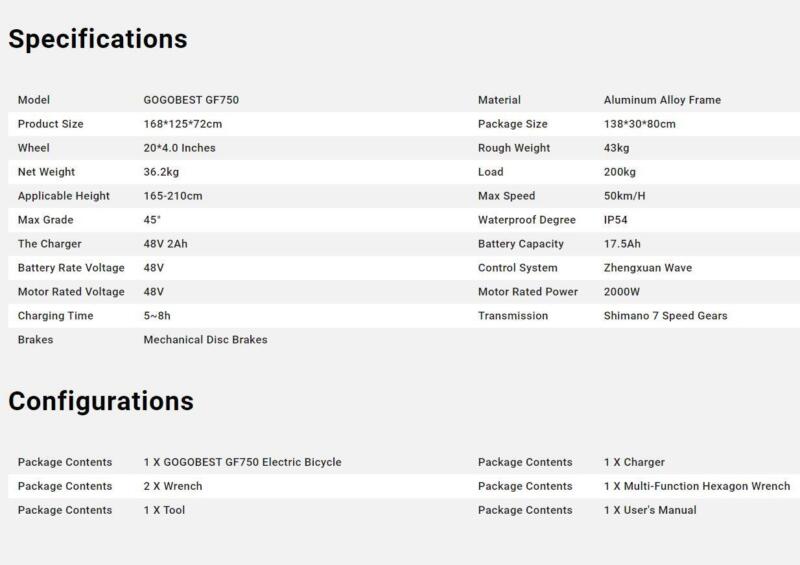Select the 1 X User's Manual entry
800x565 pixels.
click(650, 510)
